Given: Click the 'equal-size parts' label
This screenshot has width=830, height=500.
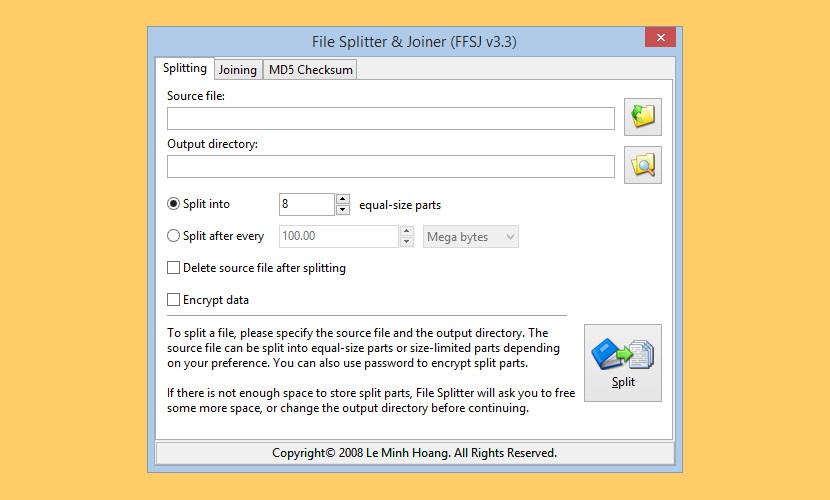Looking at the screenshot, I should 400,205.
